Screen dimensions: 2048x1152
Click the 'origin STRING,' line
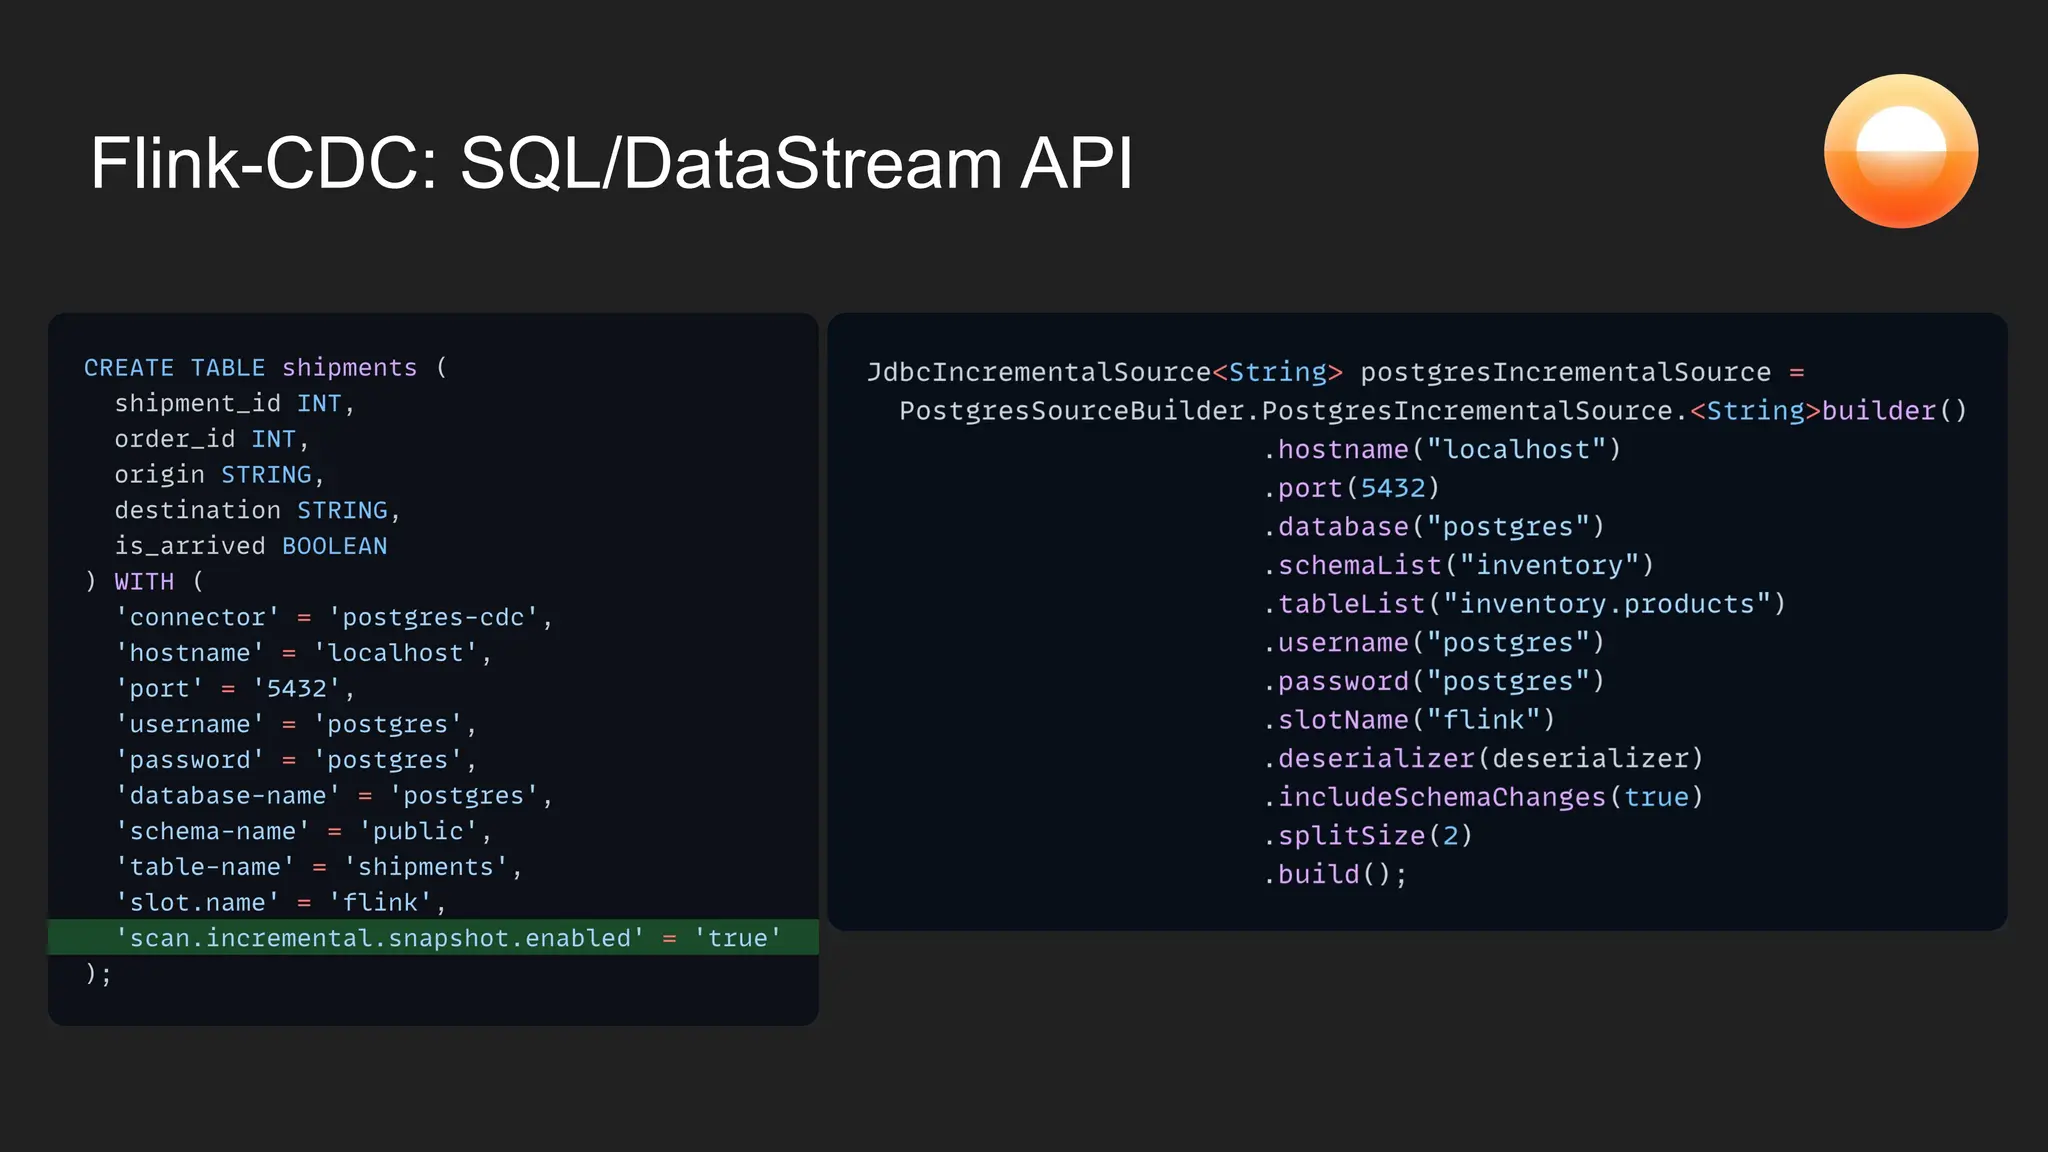click(220, 475)
